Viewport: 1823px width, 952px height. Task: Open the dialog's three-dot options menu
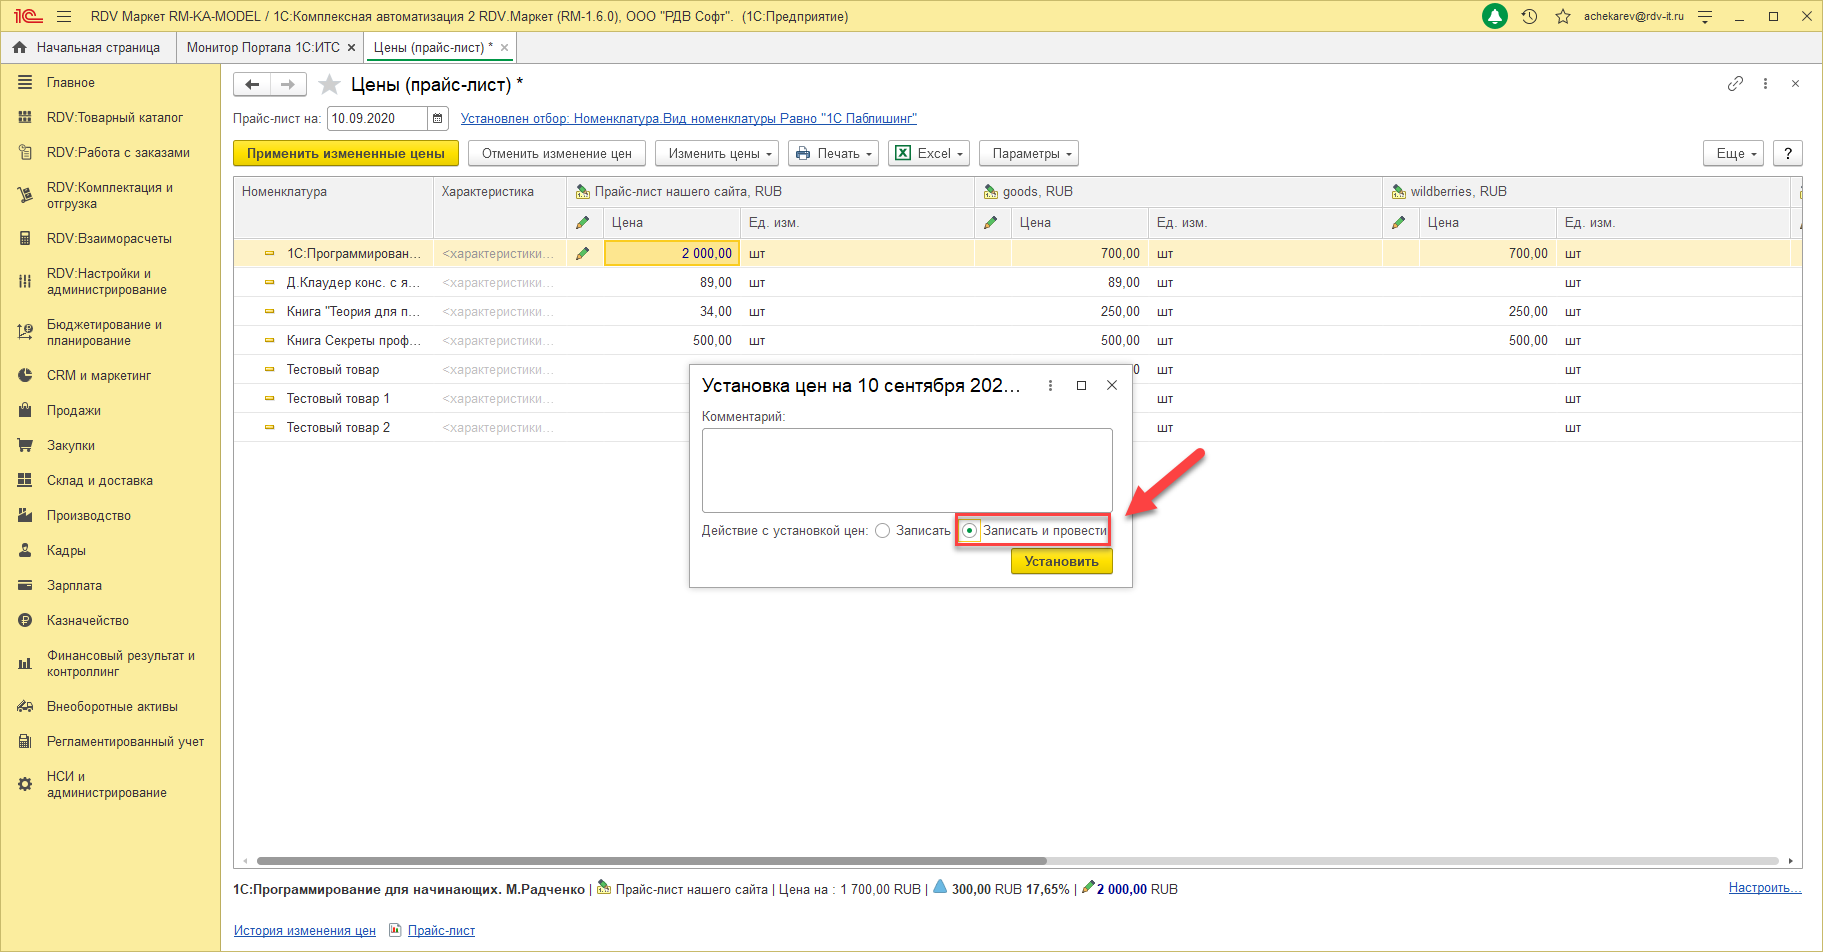[x=1050, y=386]
